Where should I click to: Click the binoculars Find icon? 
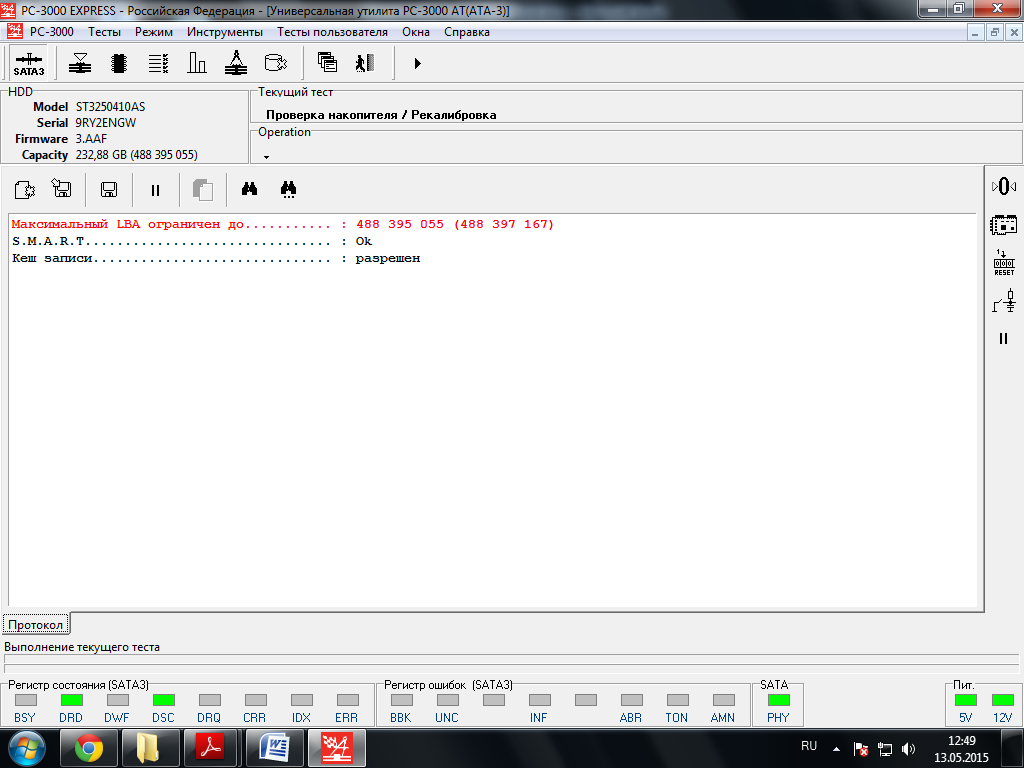[249, 189]
